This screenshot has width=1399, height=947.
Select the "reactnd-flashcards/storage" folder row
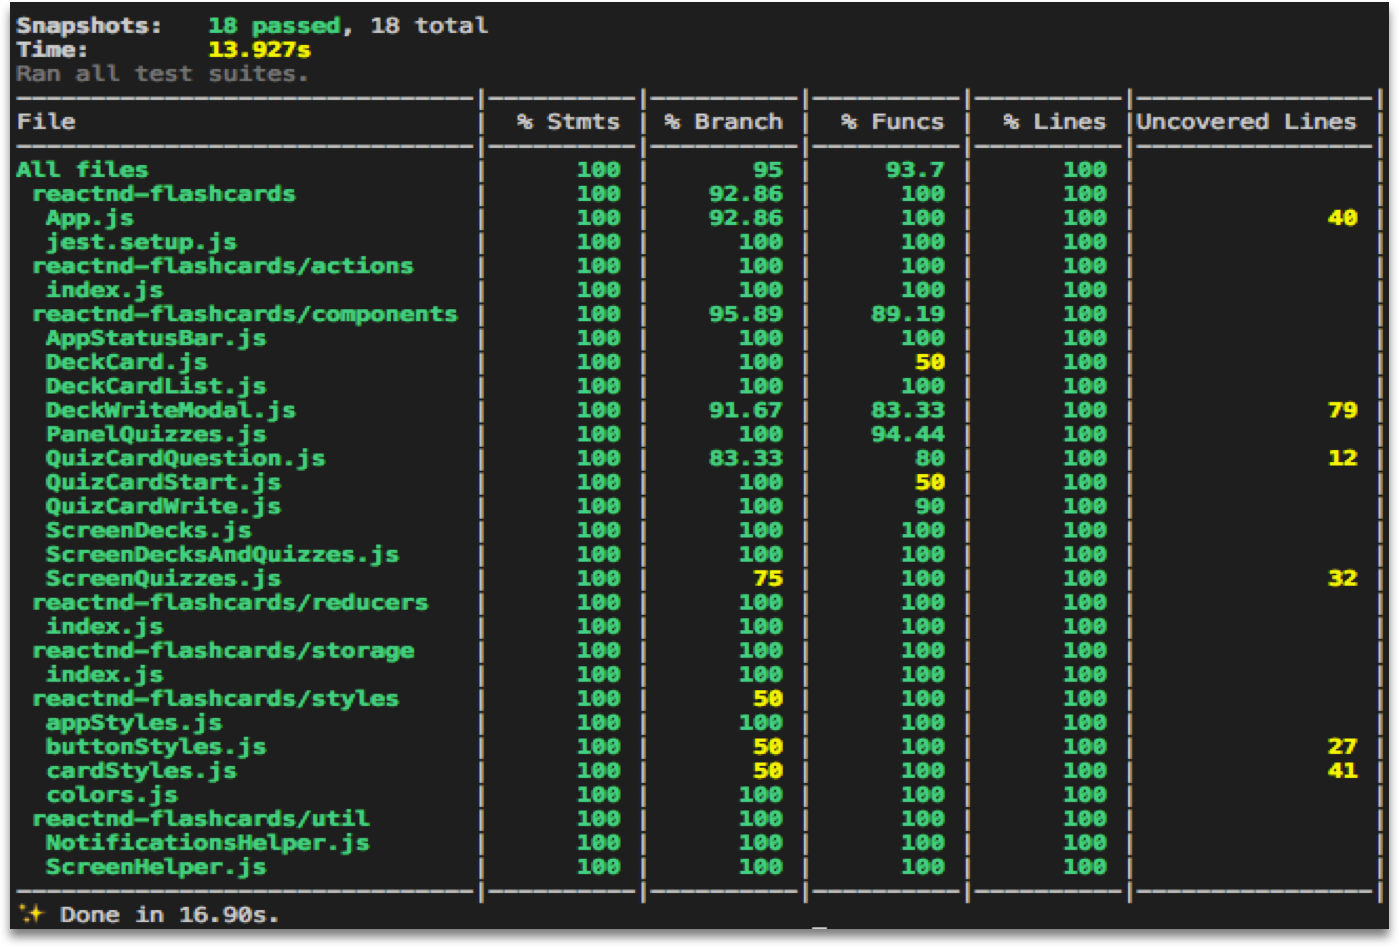point(223,650)
